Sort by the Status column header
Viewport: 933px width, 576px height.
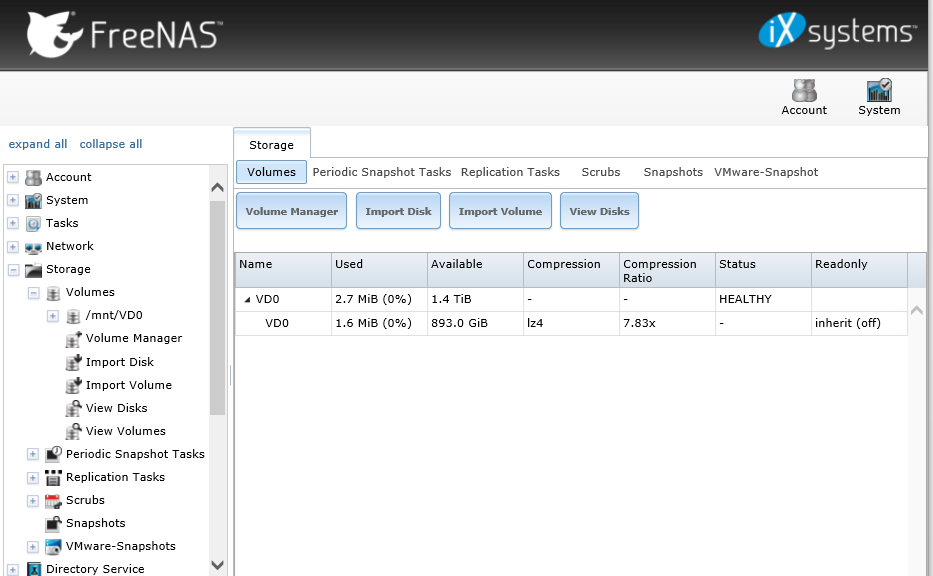click(x=763, y=271)
